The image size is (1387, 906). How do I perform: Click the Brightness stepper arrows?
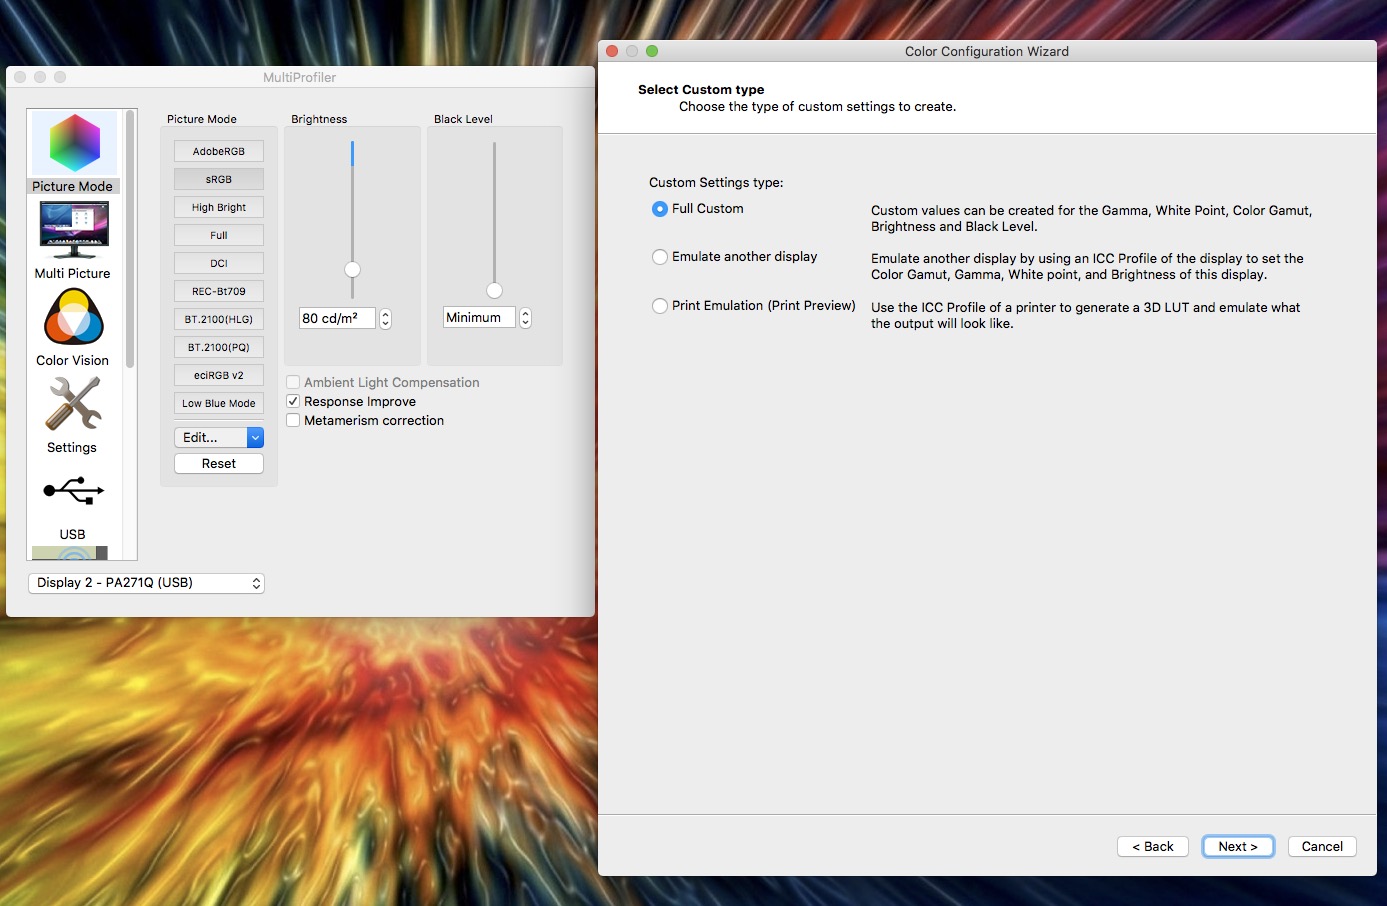[386, 318]
